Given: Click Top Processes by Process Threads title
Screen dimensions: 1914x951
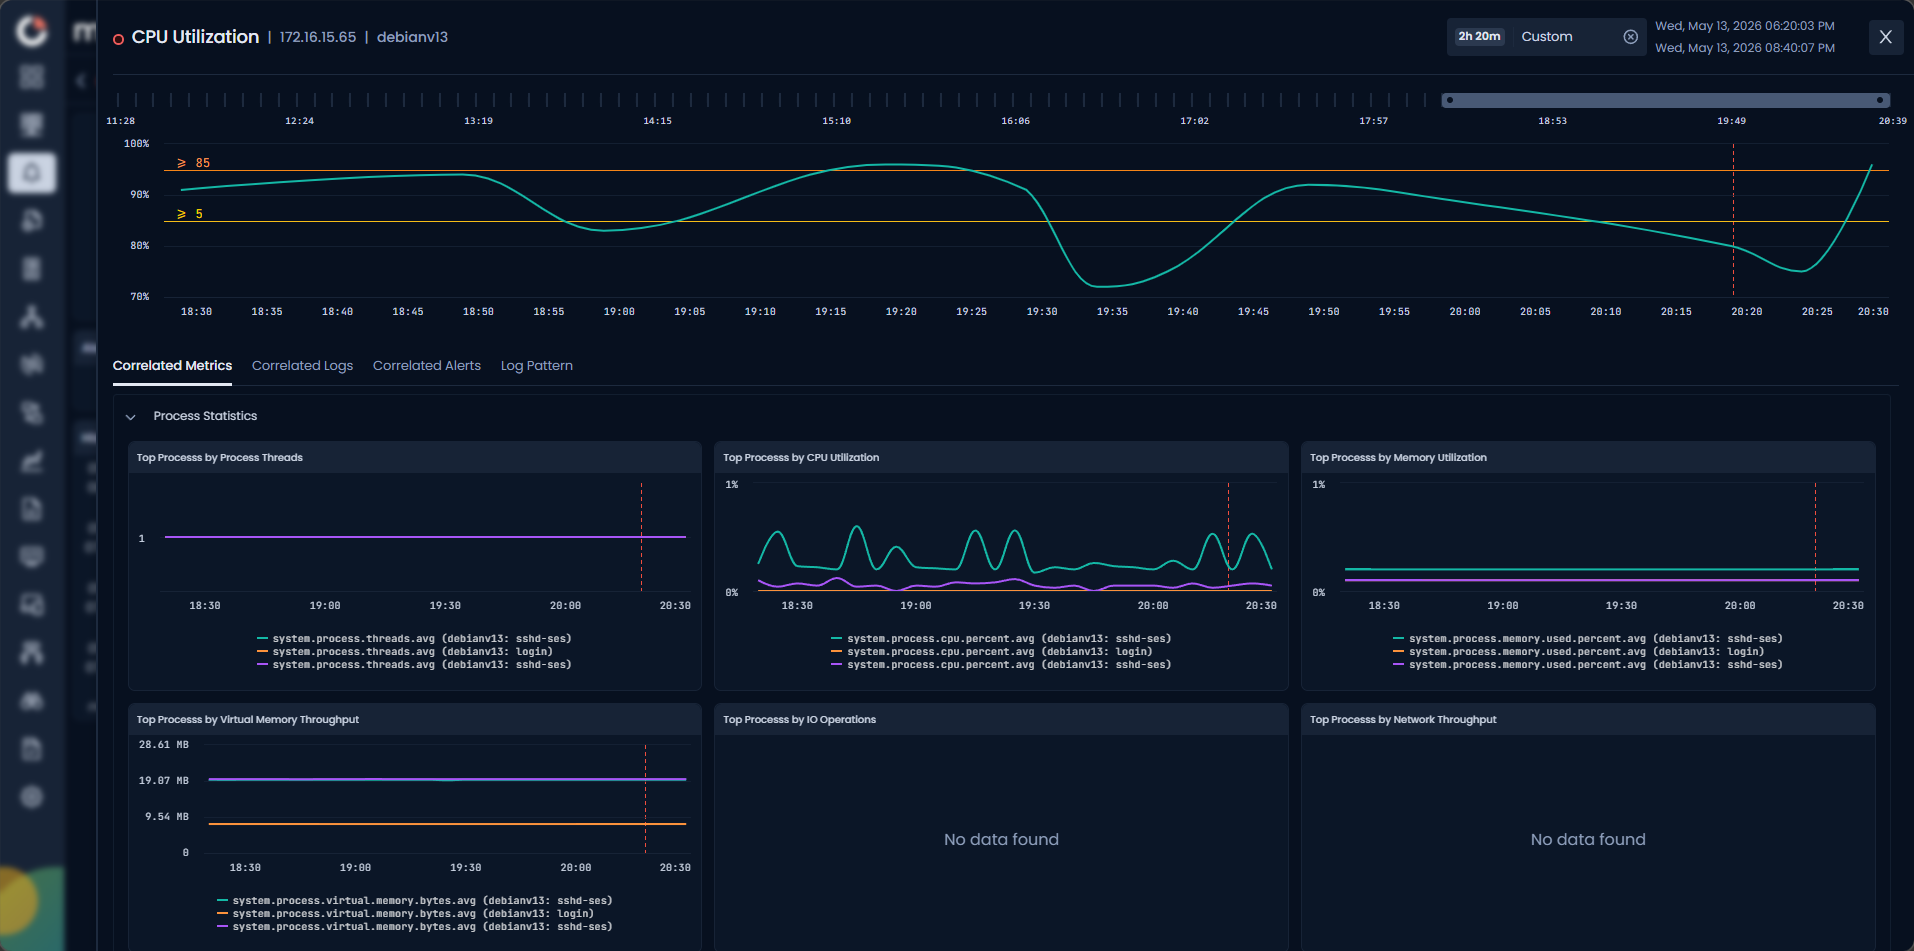Looking at the screenshot, I should coord(219,458).
